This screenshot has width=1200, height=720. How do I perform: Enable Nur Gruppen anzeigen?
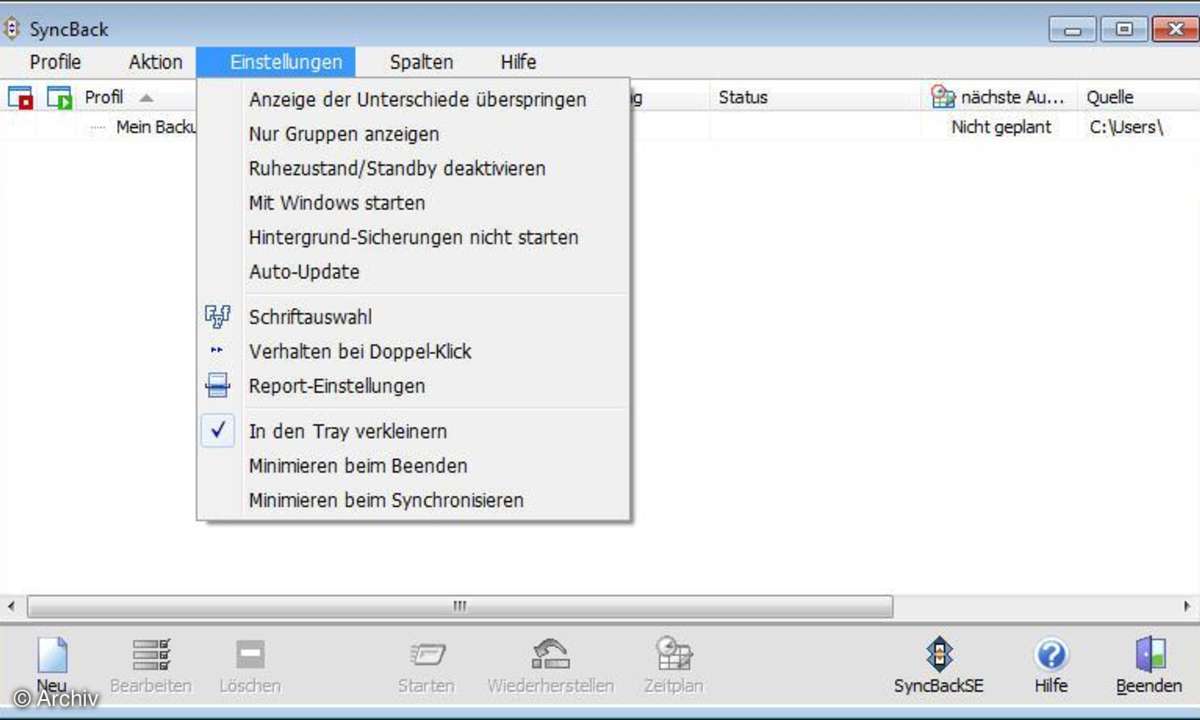click(414, 134)
